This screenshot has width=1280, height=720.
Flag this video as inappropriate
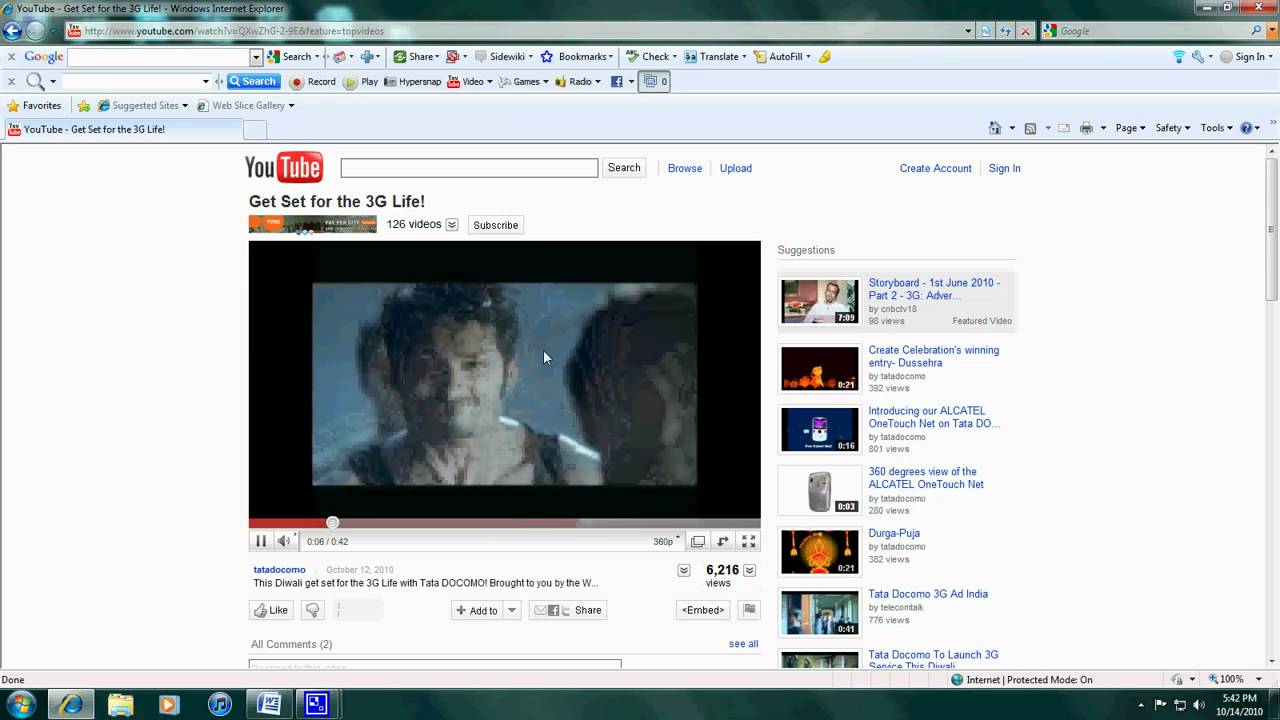pos(749,610)
